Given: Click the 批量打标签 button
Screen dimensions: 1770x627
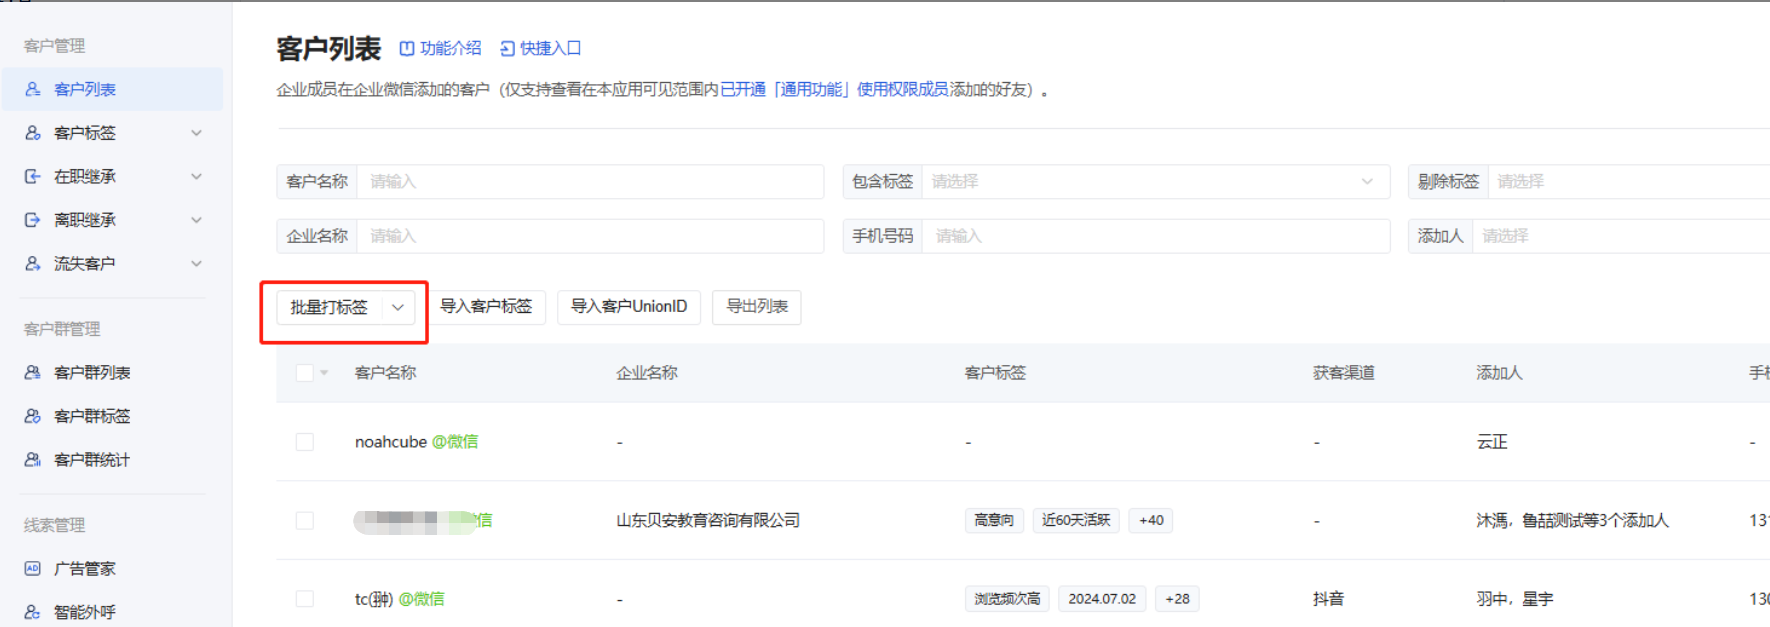Looking at the screenshot, I should pos(330,307).
